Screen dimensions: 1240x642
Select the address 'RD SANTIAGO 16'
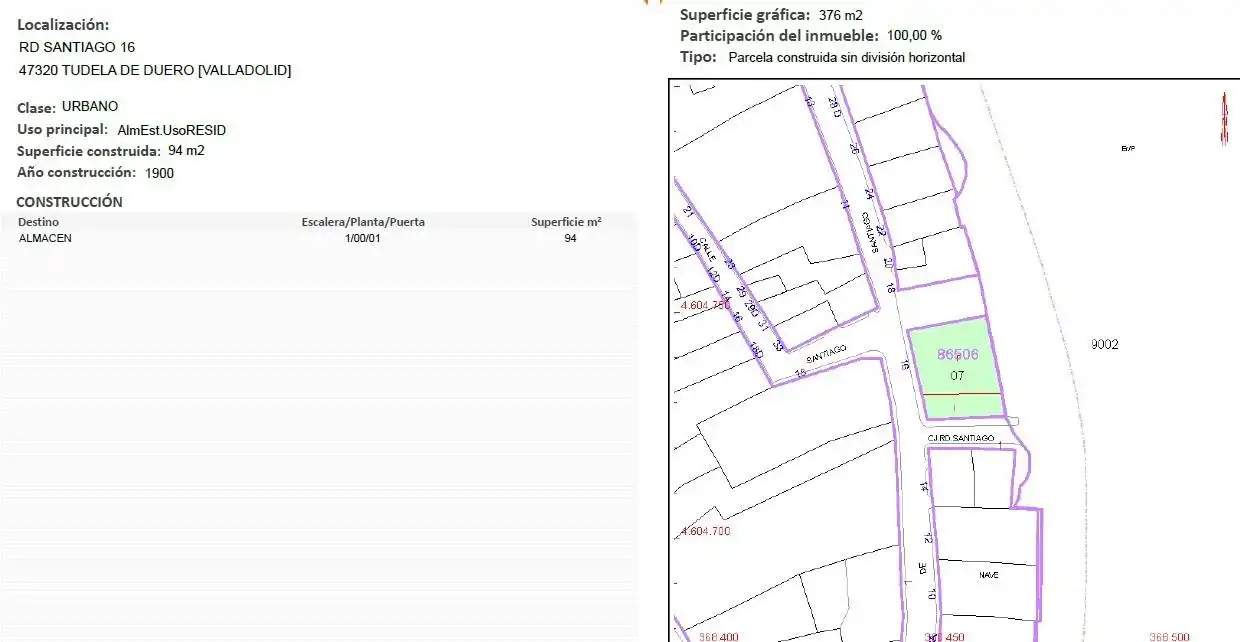pos(77,47)
